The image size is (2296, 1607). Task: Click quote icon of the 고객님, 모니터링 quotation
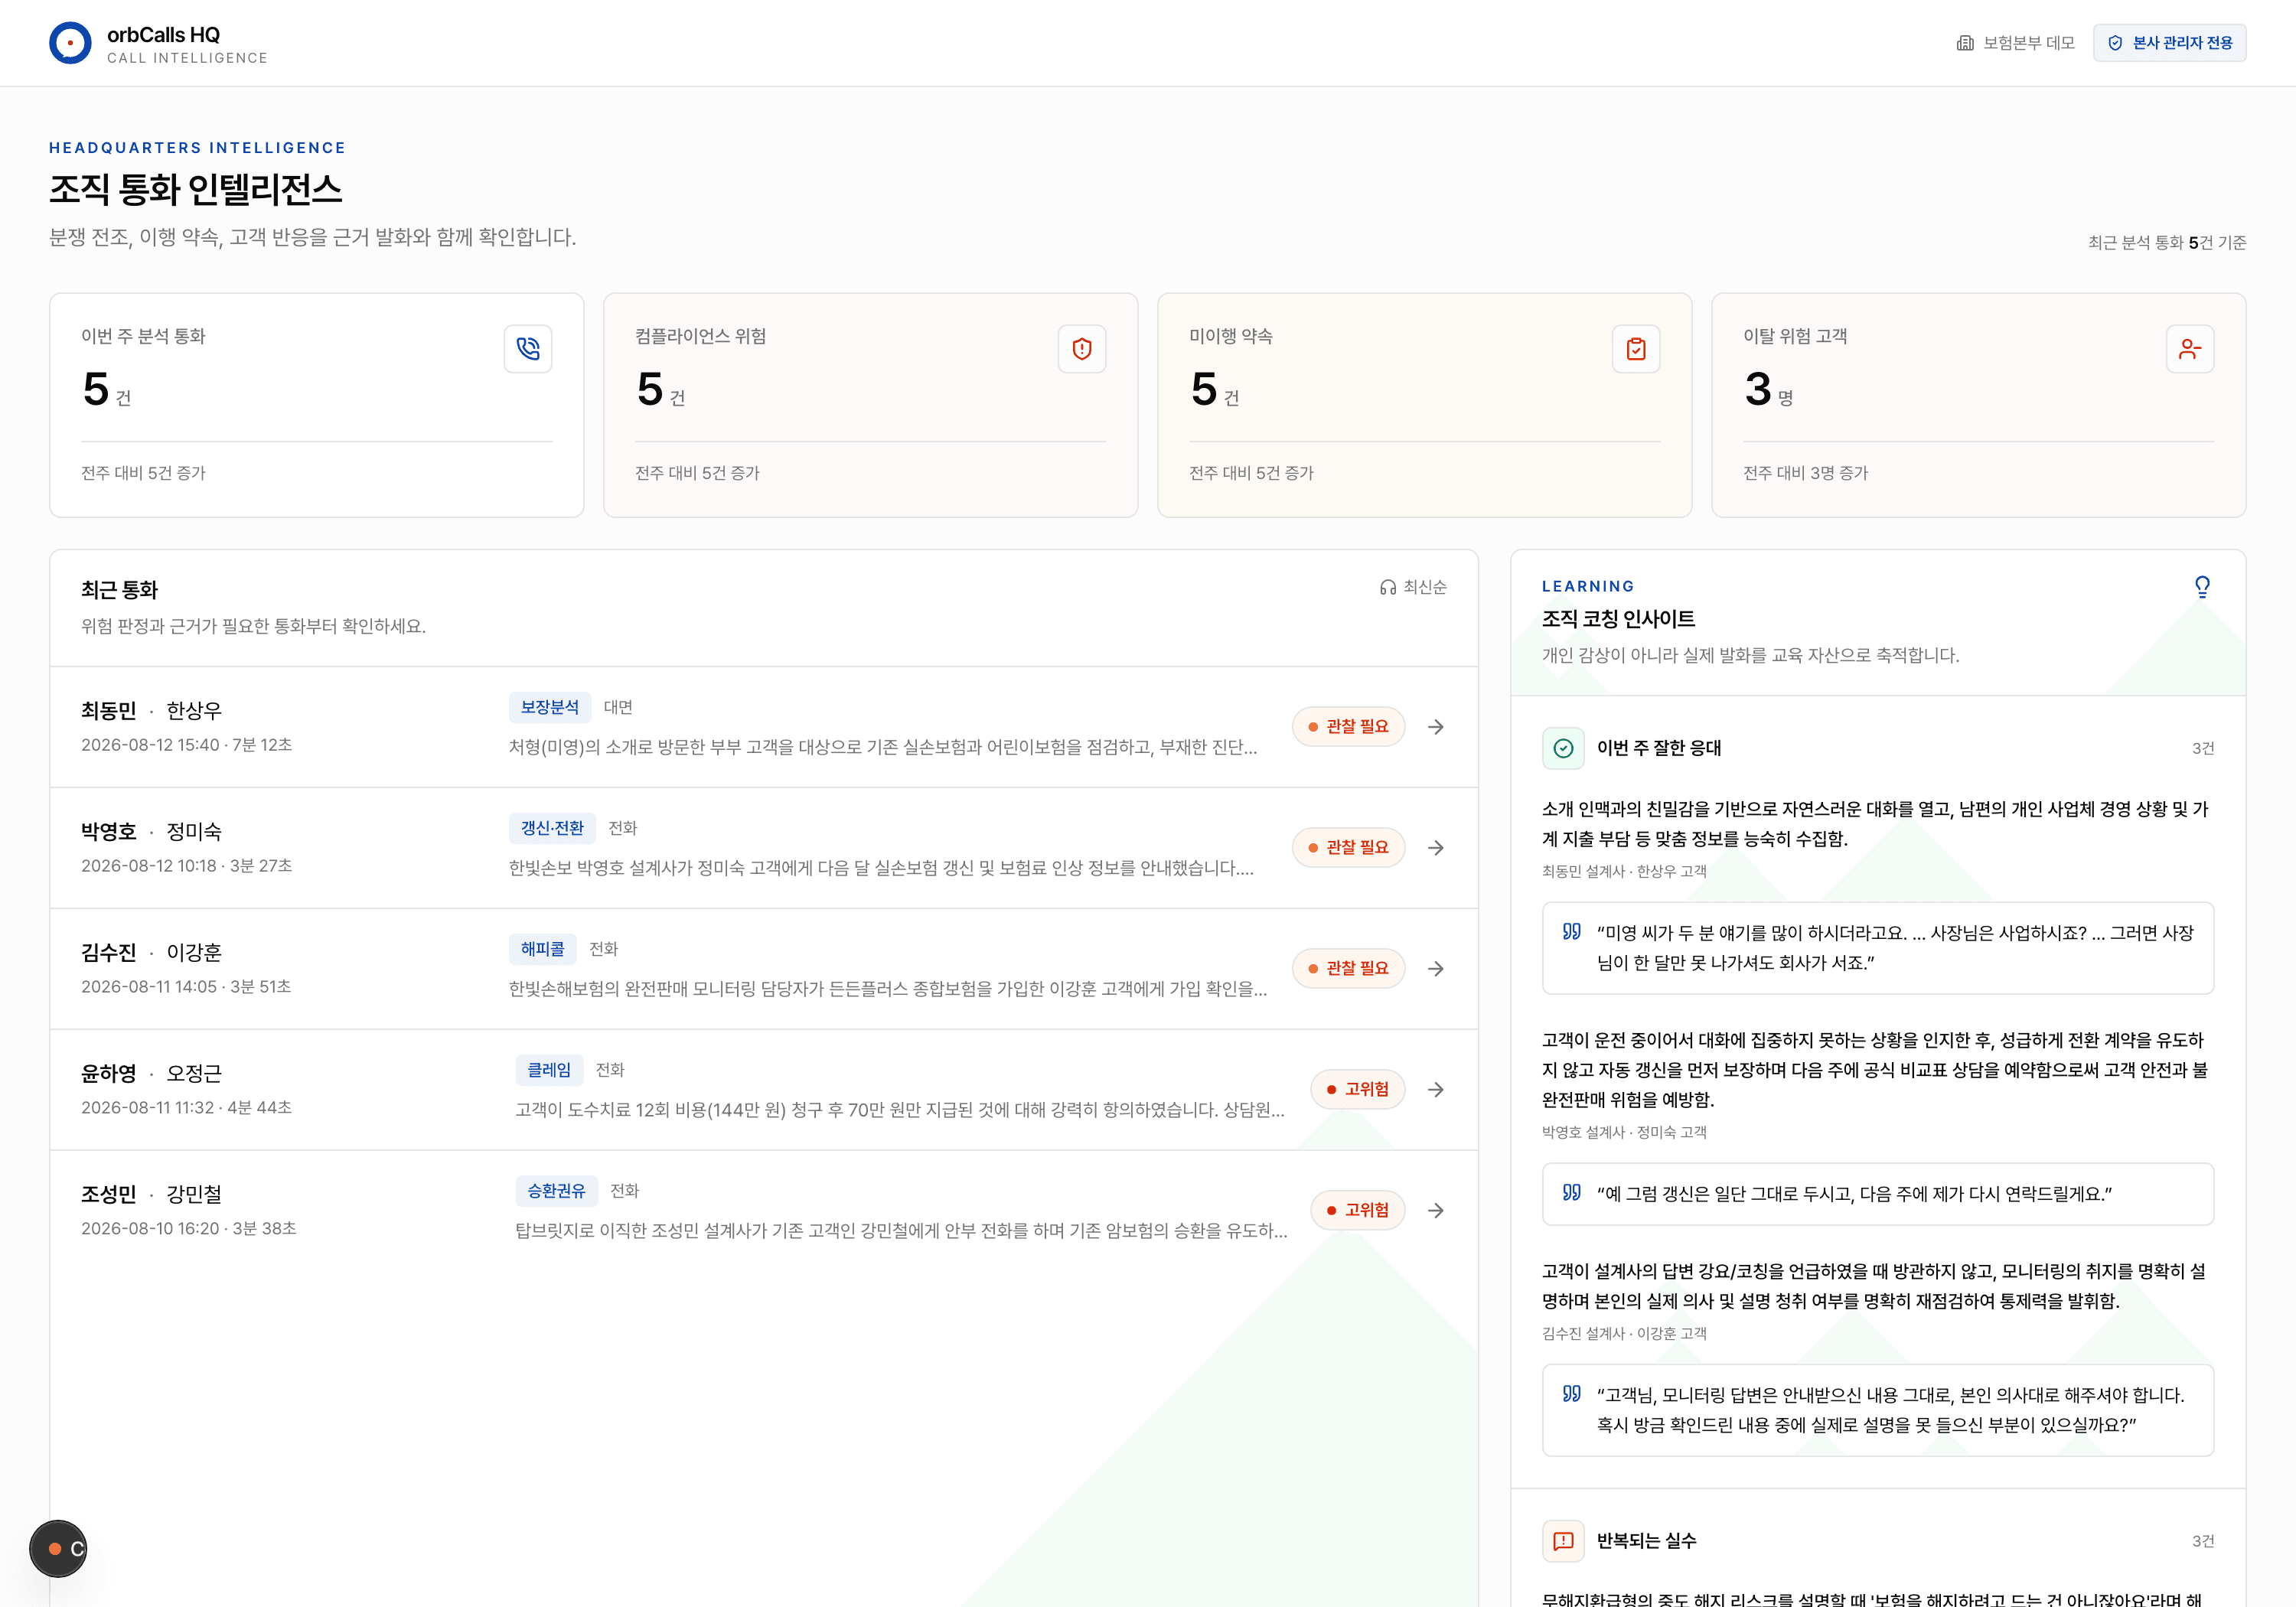click(x=1572, y=1394)
